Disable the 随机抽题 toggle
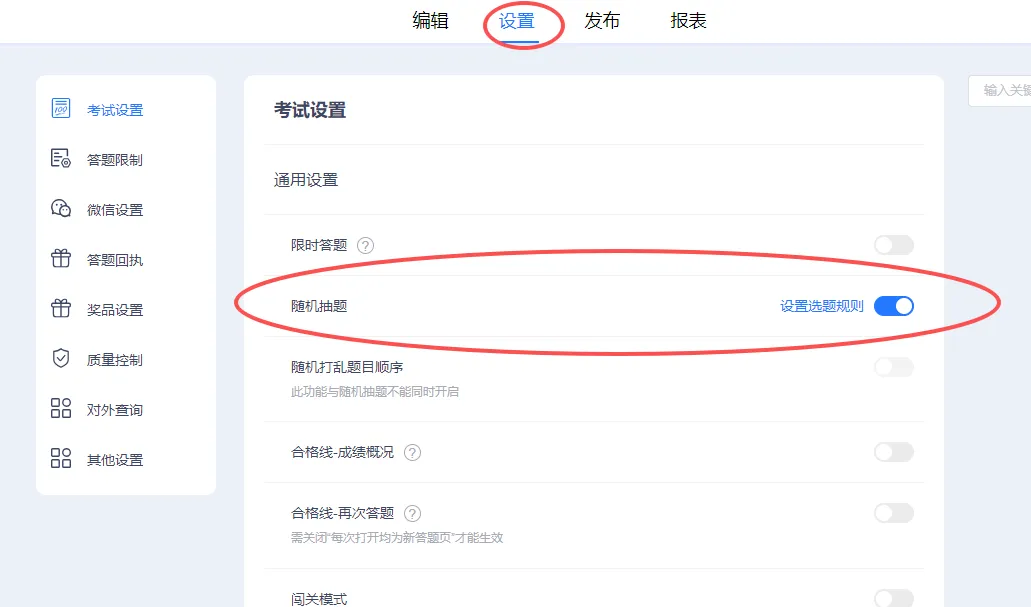Image resolution: width=1031 pixels, height=607 pixels. pos(894,306)
